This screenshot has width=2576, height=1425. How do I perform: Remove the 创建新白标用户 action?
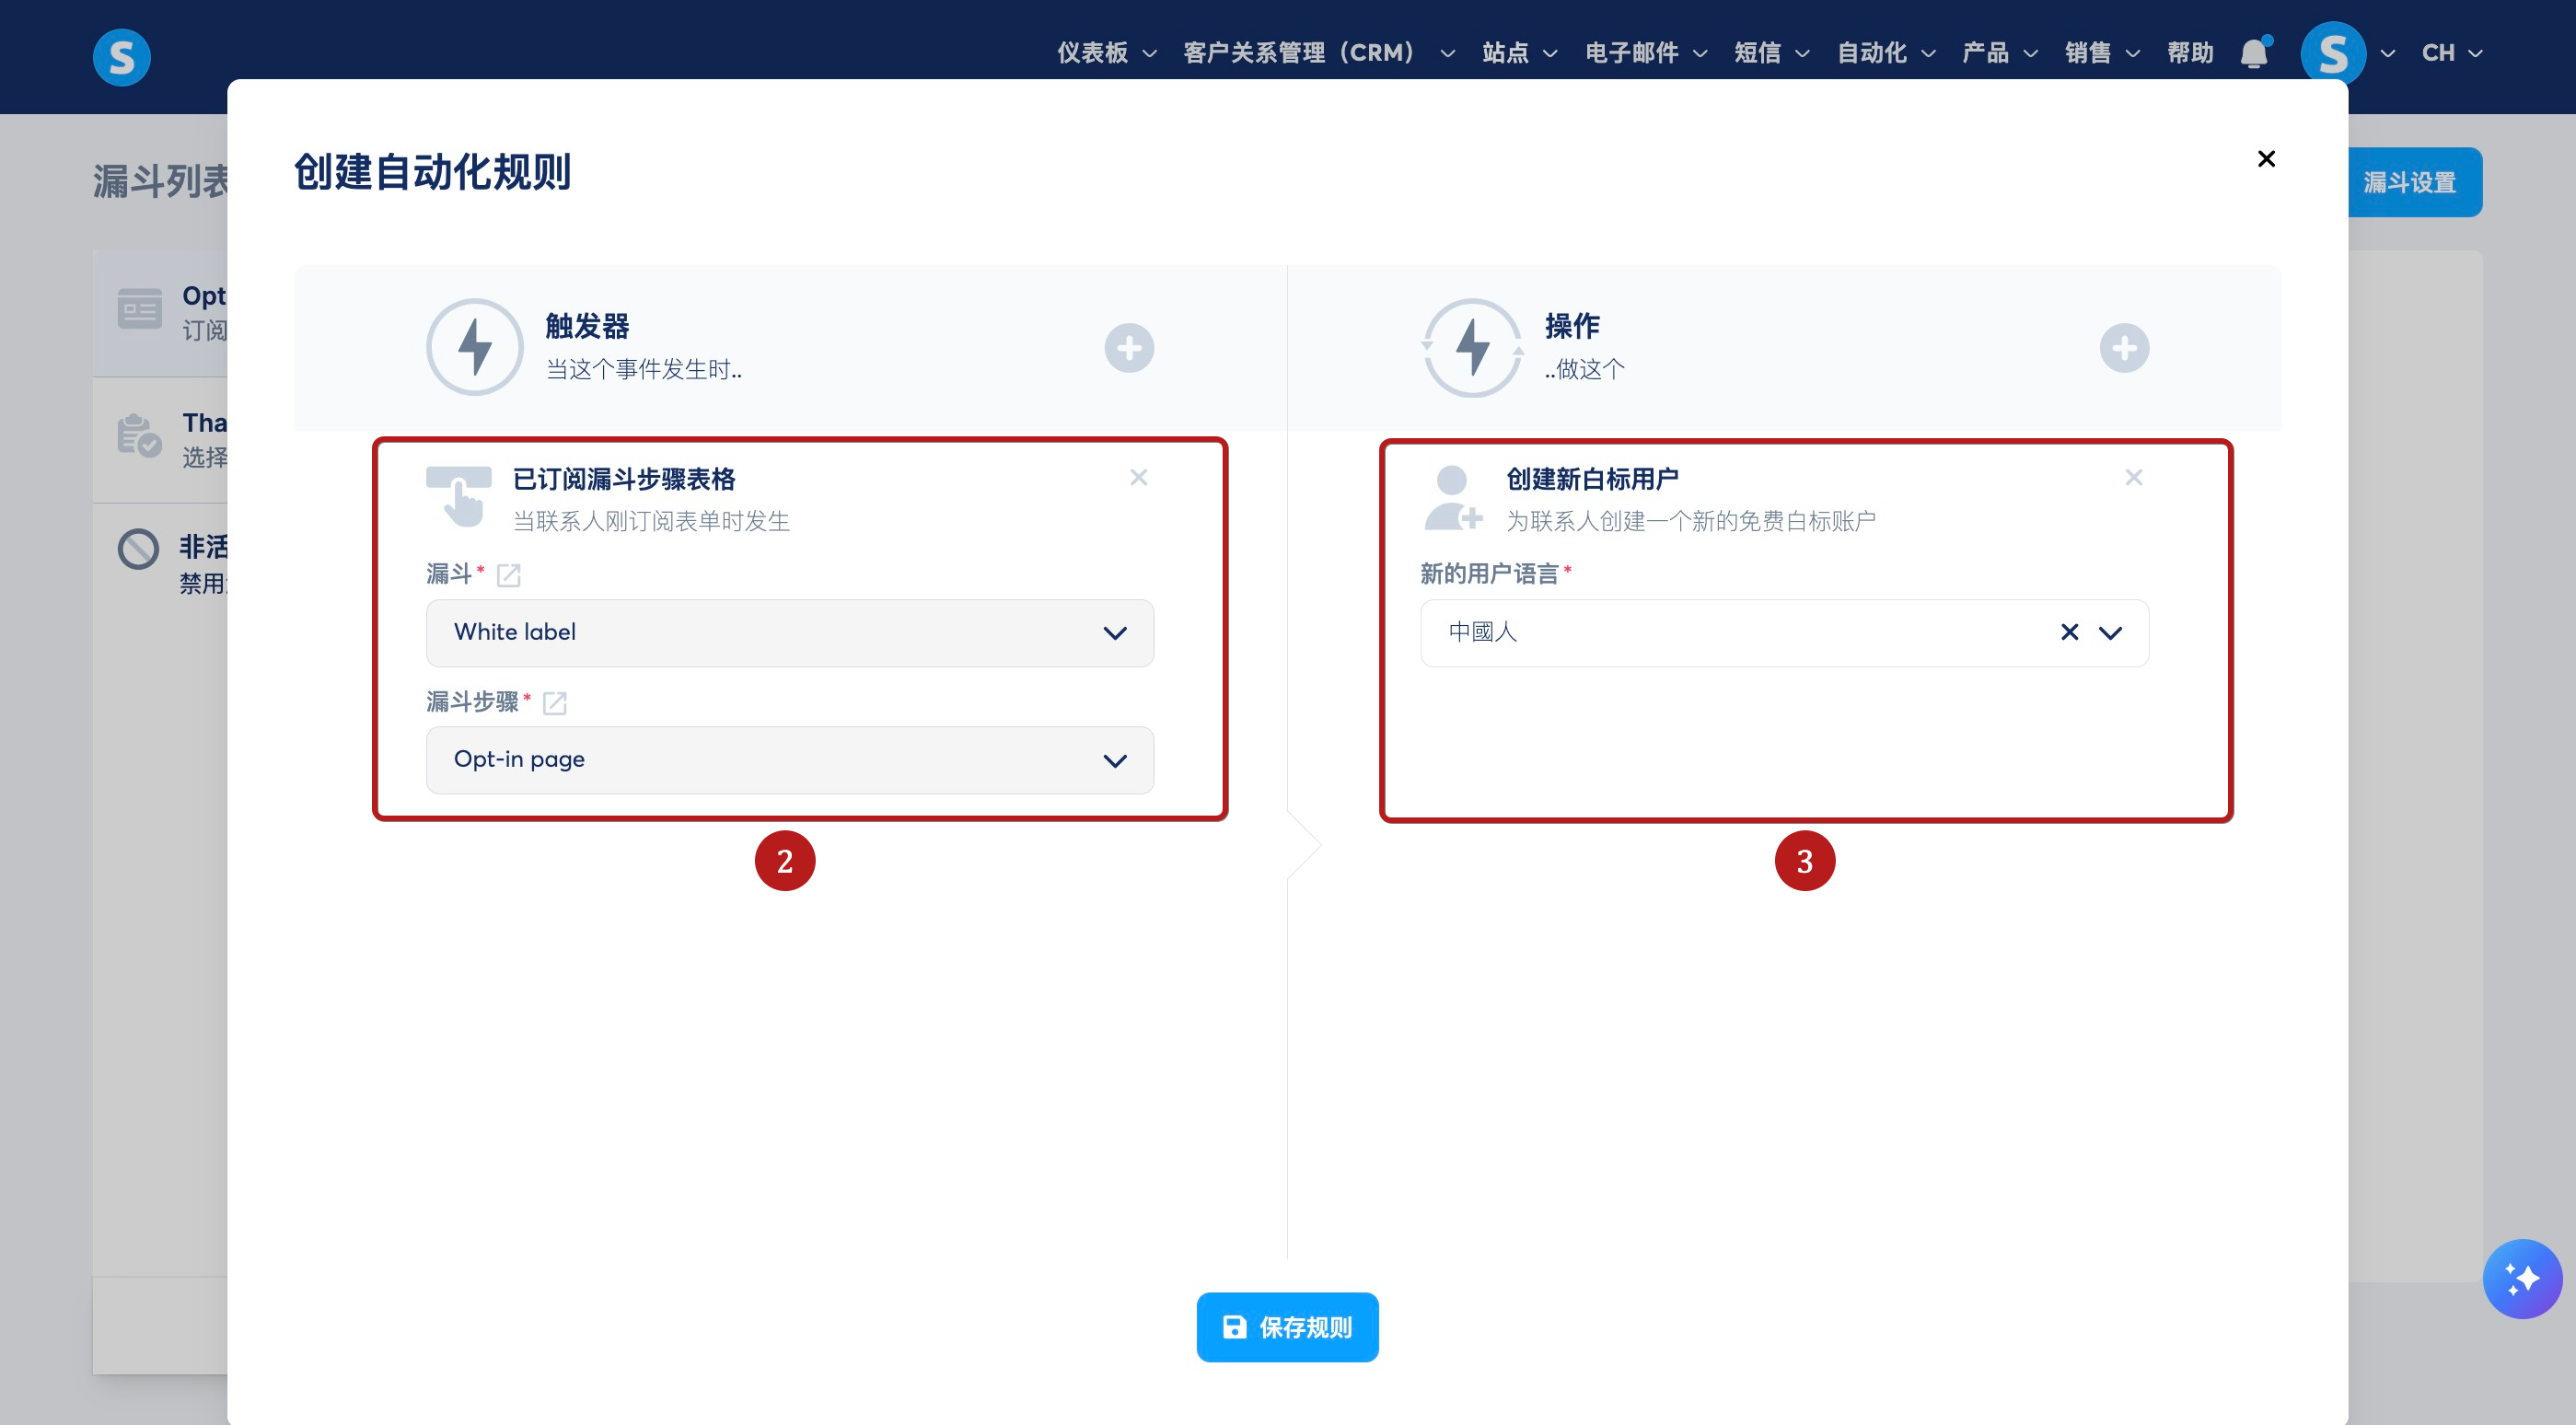click(2133, 478)
